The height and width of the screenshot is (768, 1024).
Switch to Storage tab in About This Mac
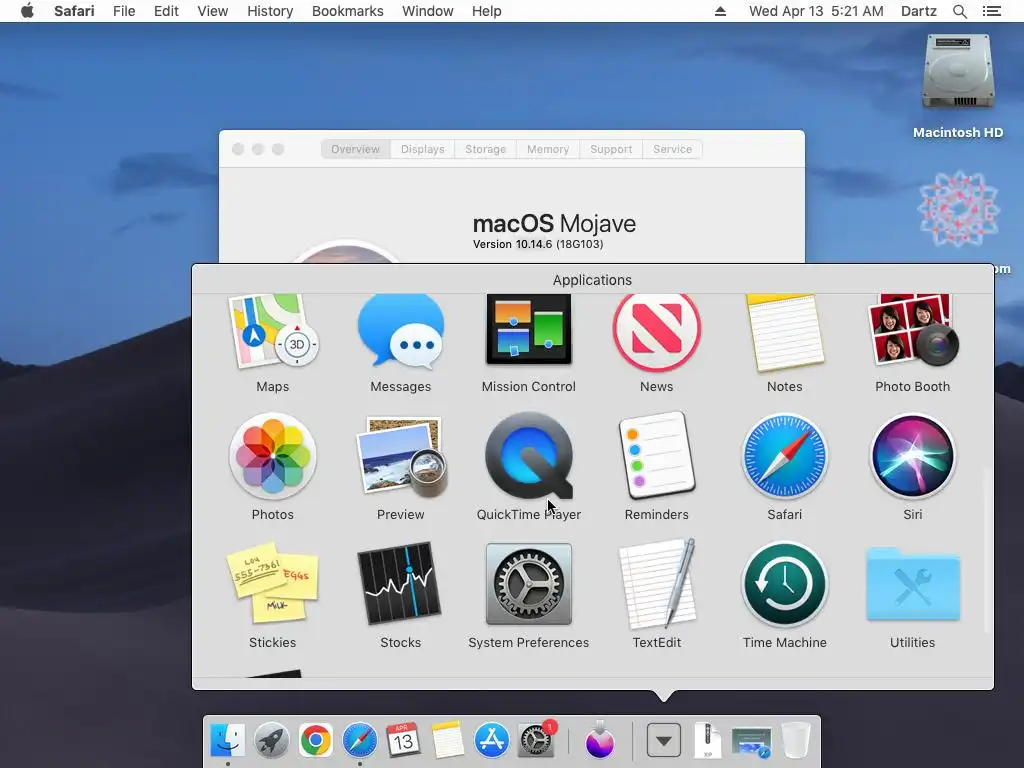click(x=485, y=149)
